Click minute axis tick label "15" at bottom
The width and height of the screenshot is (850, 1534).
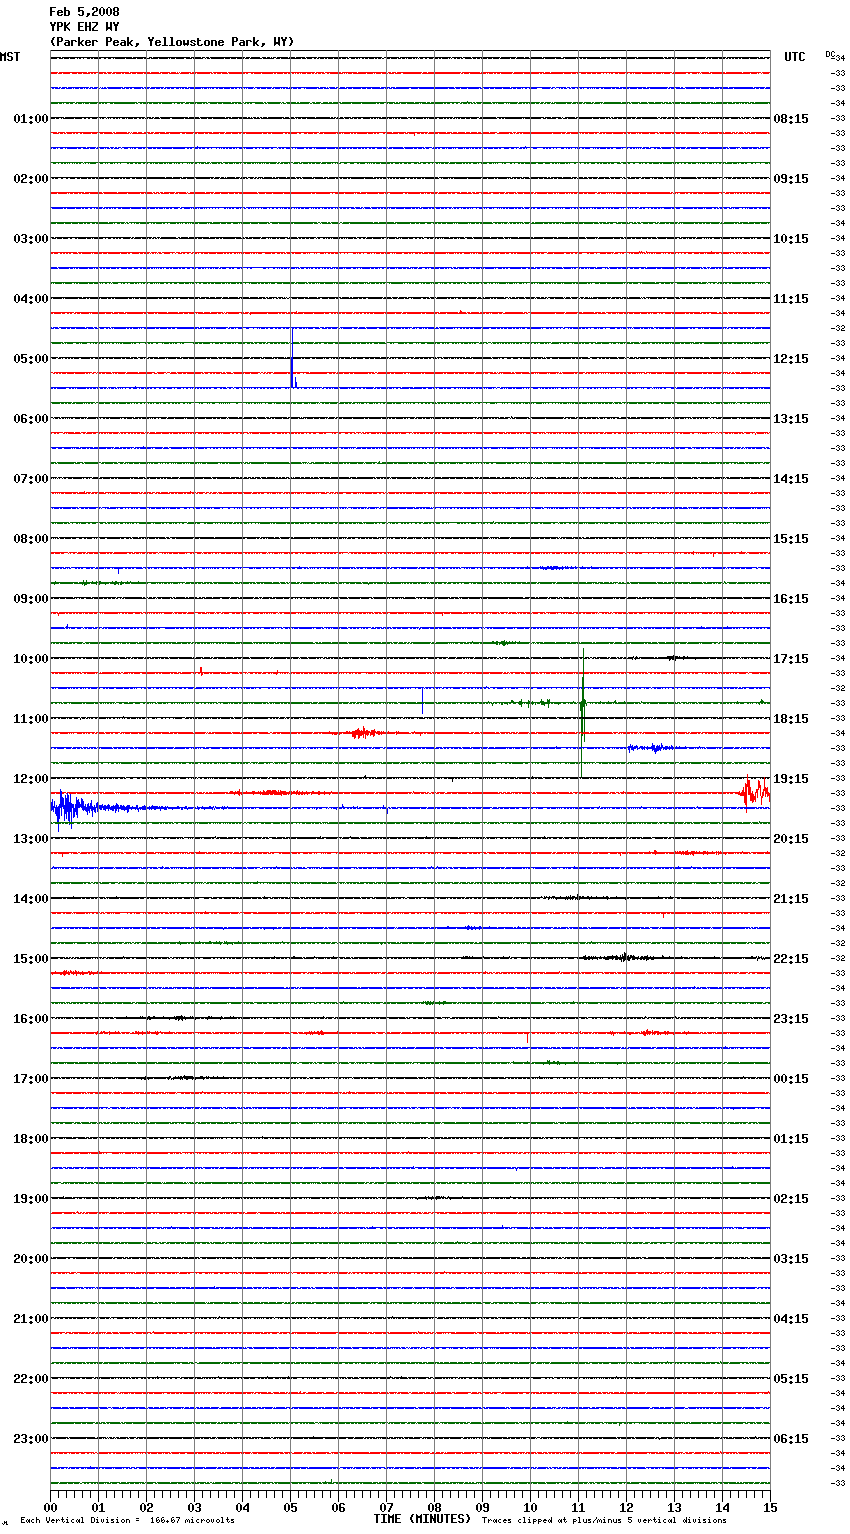770,1507
